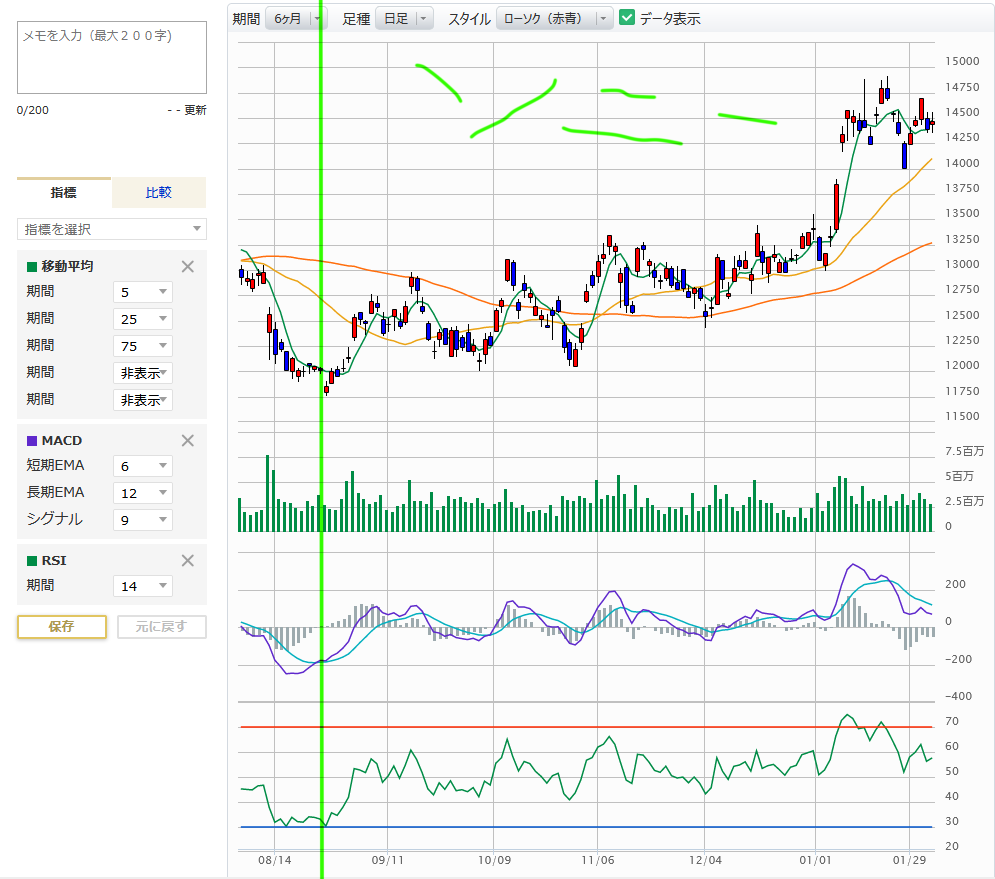The height and width of the screenshot is (879, 995).
Task: Click the green 移動平均 color square
Action: coord(32,266)
